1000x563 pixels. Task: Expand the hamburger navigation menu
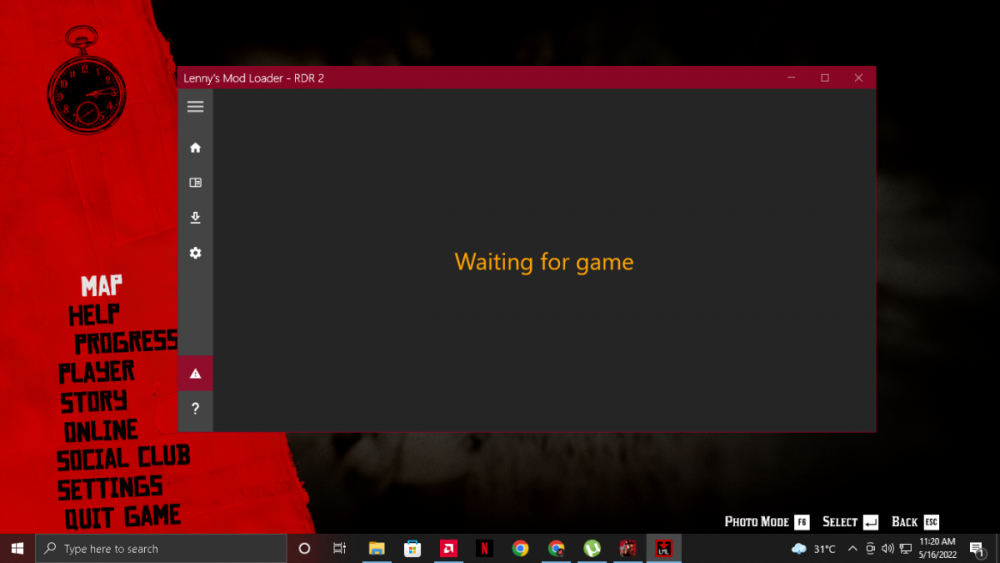click(195, 107)
